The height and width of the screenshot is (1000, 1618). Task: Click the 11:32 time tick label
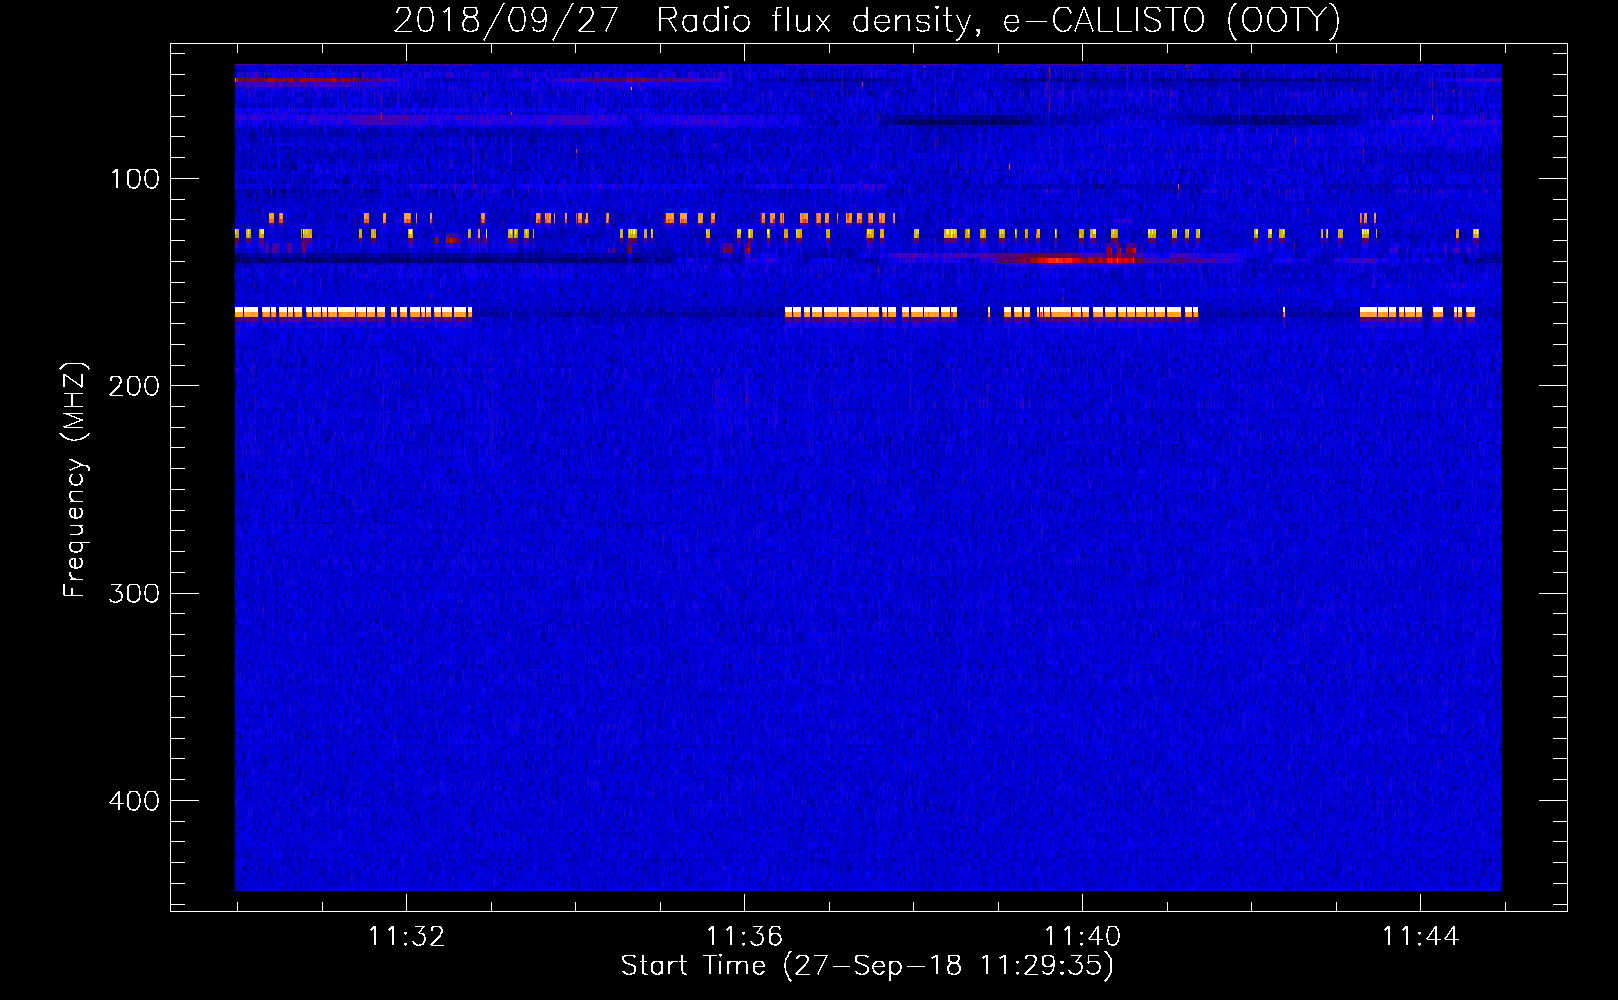[406, 937]
